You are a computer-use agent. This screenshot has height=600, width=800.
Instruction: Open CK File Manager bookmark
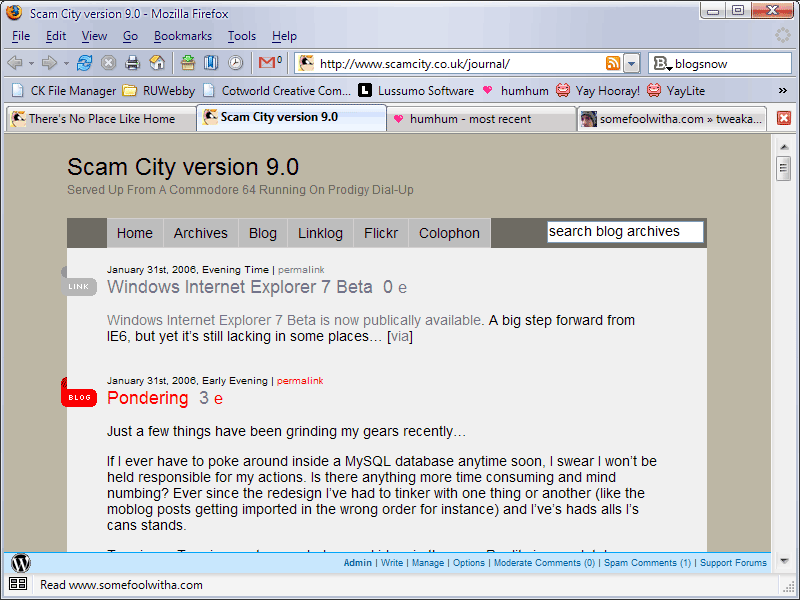[64, 91]
